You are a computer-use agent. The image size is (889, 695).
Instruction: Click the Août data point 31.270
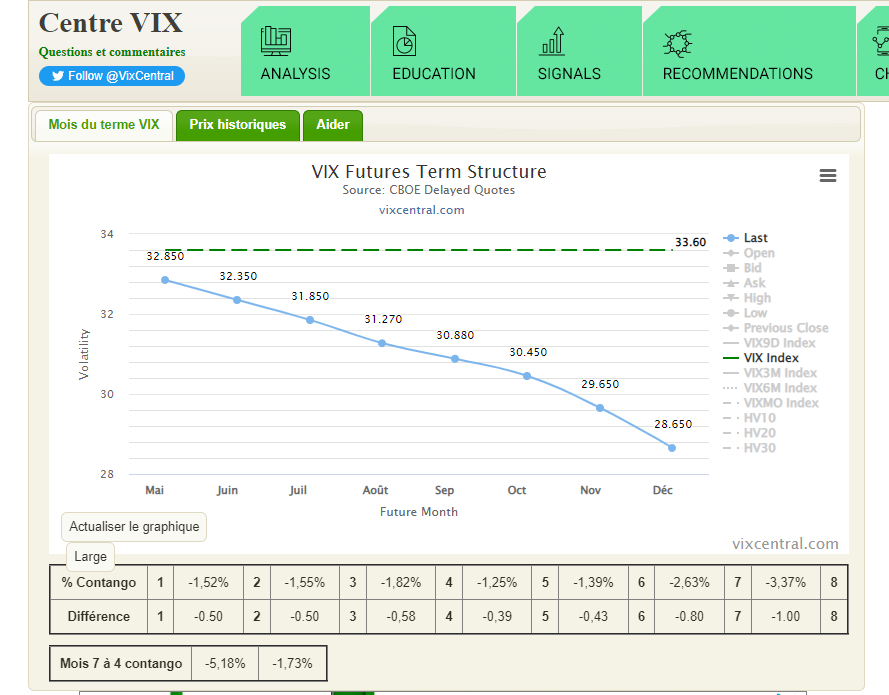382,343
